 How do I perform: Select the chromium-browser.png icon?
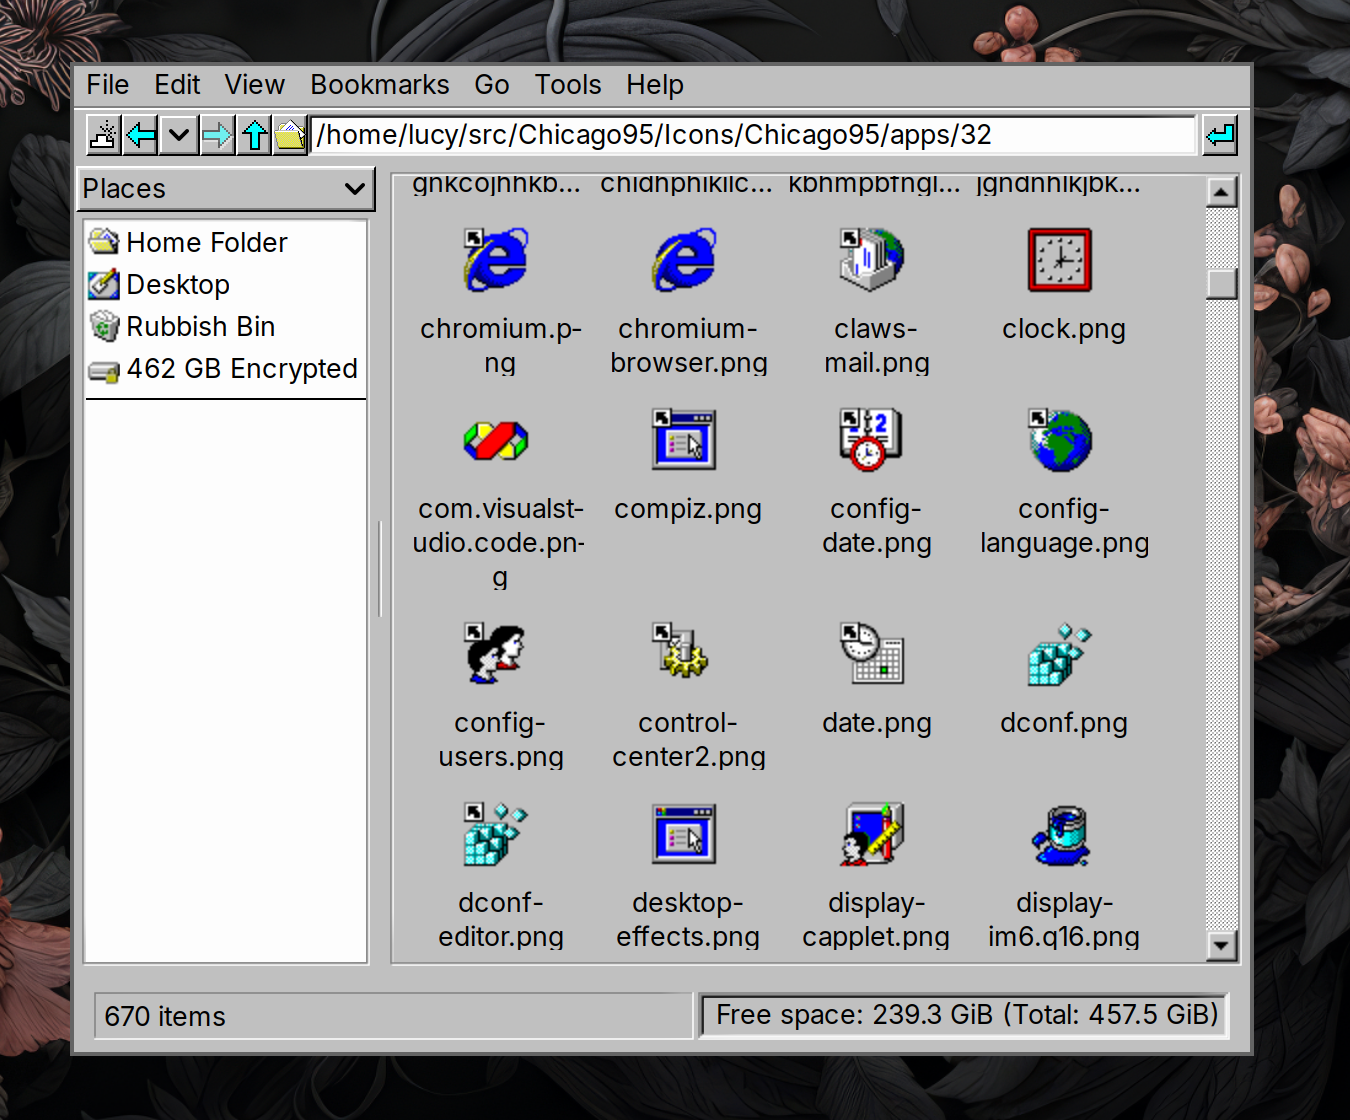(684, 260)
